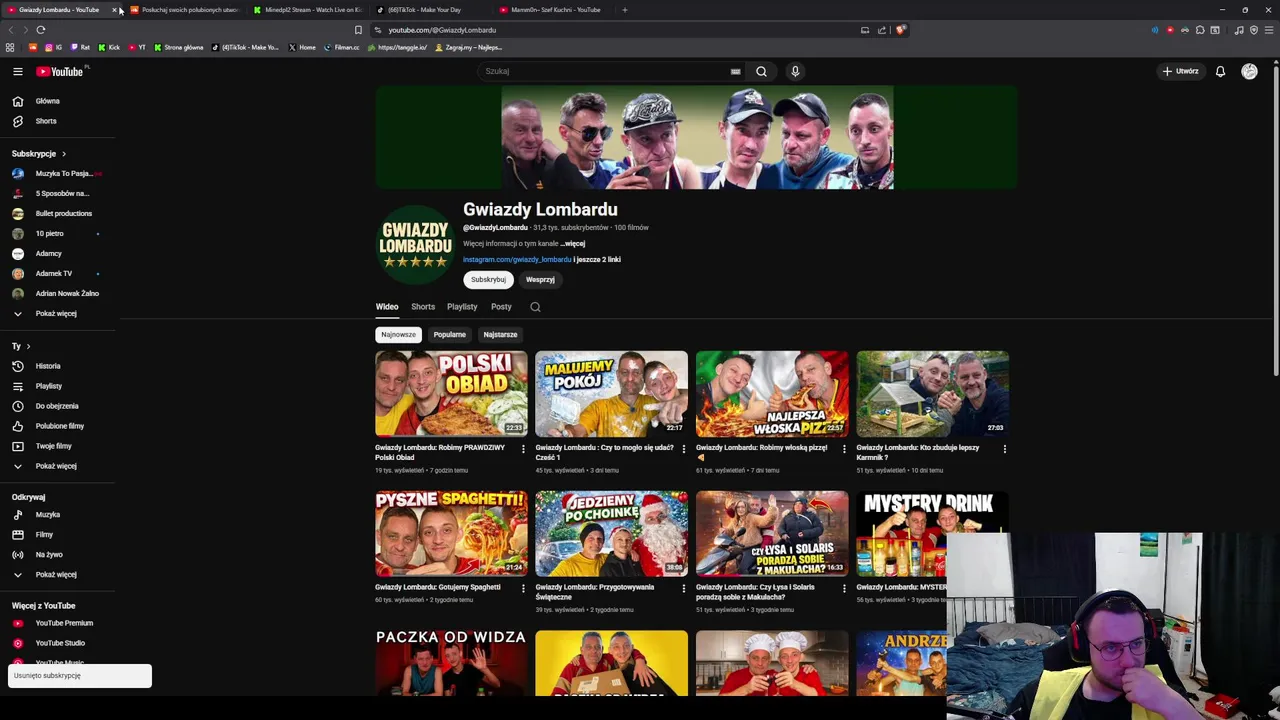Click the Brave Shields lion icon
This screenshot has height=720, width=1280.
click(900, 30)
